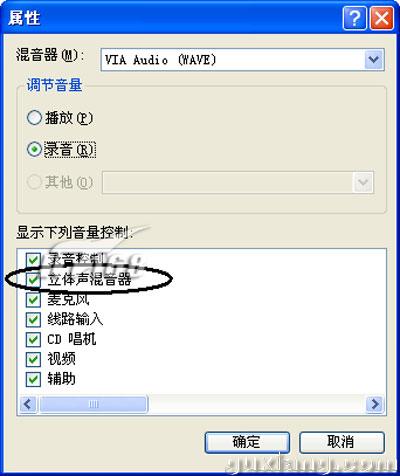Select the 其他 radio button
Screen dimensions: 400x476
[x=34, y=182]
